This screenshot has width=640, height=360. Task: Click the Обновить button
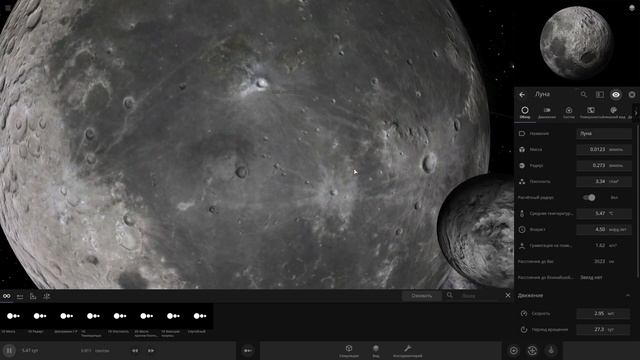(x=422, y=296)
